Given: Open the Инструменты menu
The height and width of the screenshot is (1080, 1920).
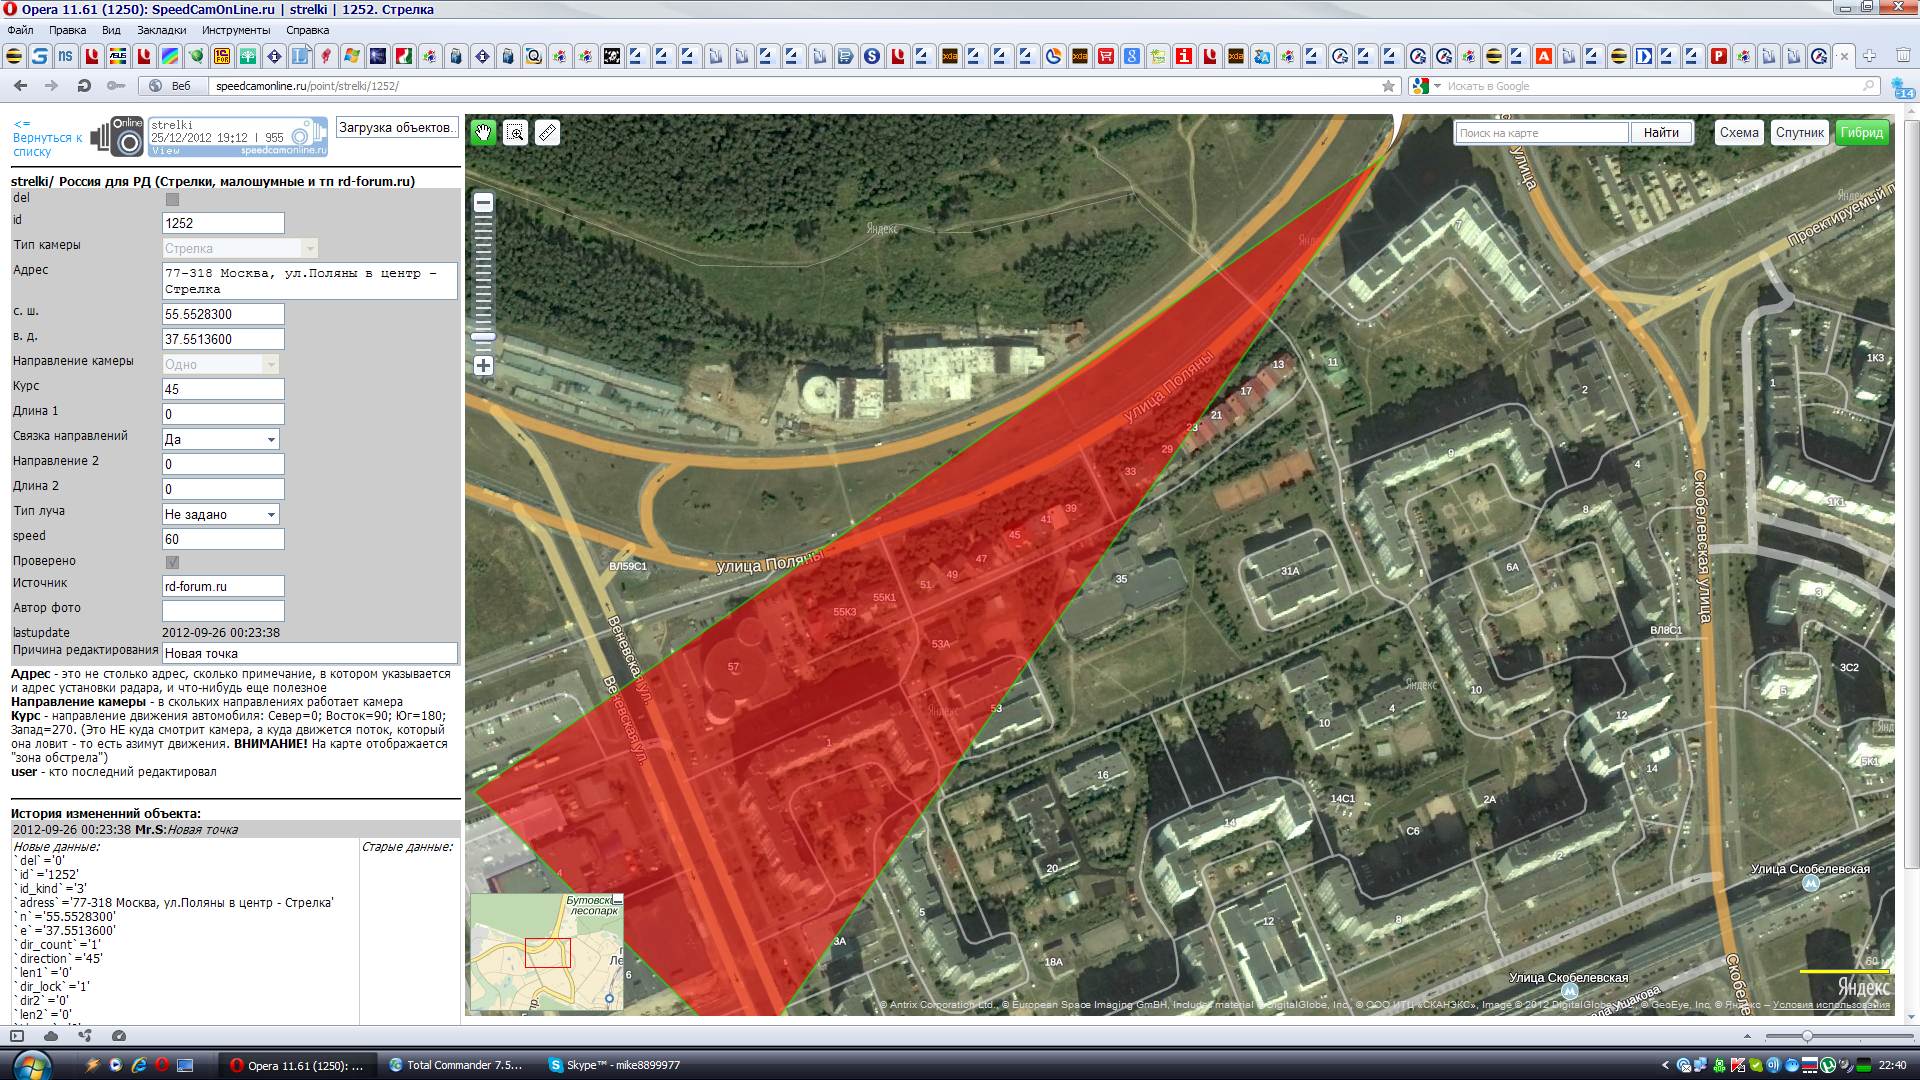Looking at the screenshot, I should [x=235, y=30].
